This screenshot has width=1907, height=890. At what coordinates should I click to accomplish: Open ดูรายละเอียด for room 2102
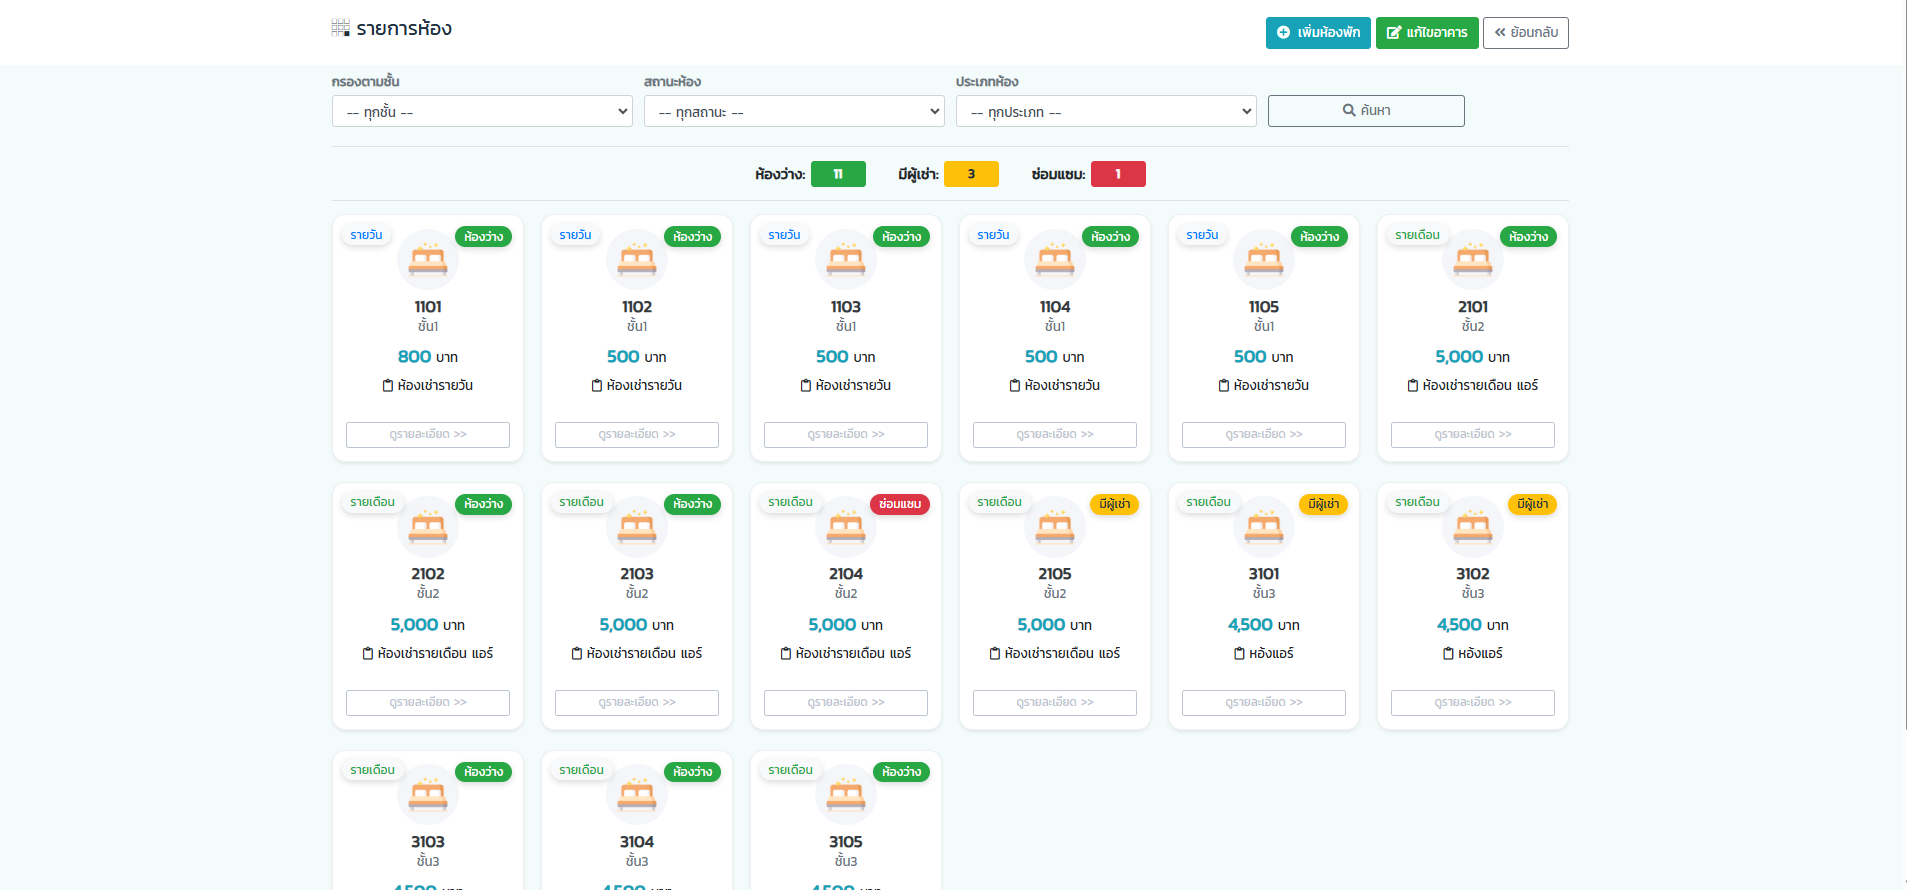pyautogui.click(x=428, y=702)
